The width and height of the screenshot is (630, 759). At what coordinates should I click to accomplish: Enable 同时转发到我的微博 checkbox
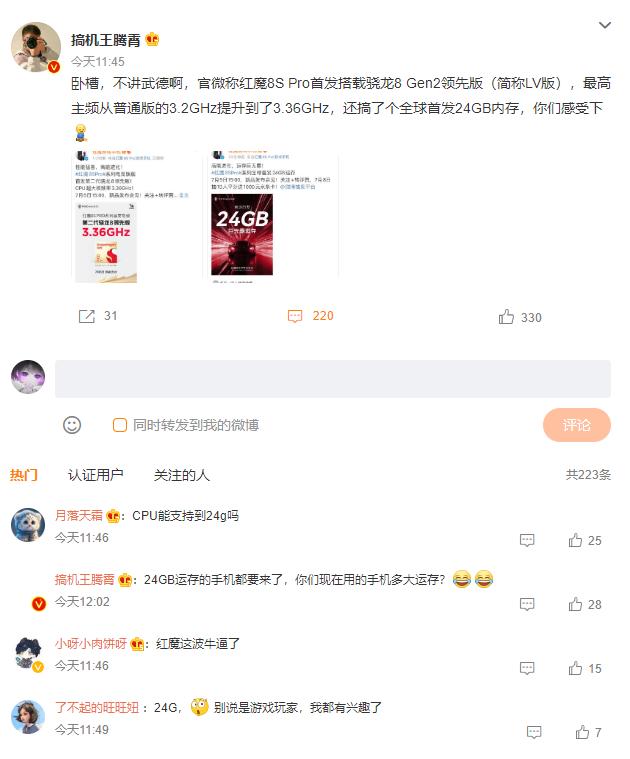[120, 425]
